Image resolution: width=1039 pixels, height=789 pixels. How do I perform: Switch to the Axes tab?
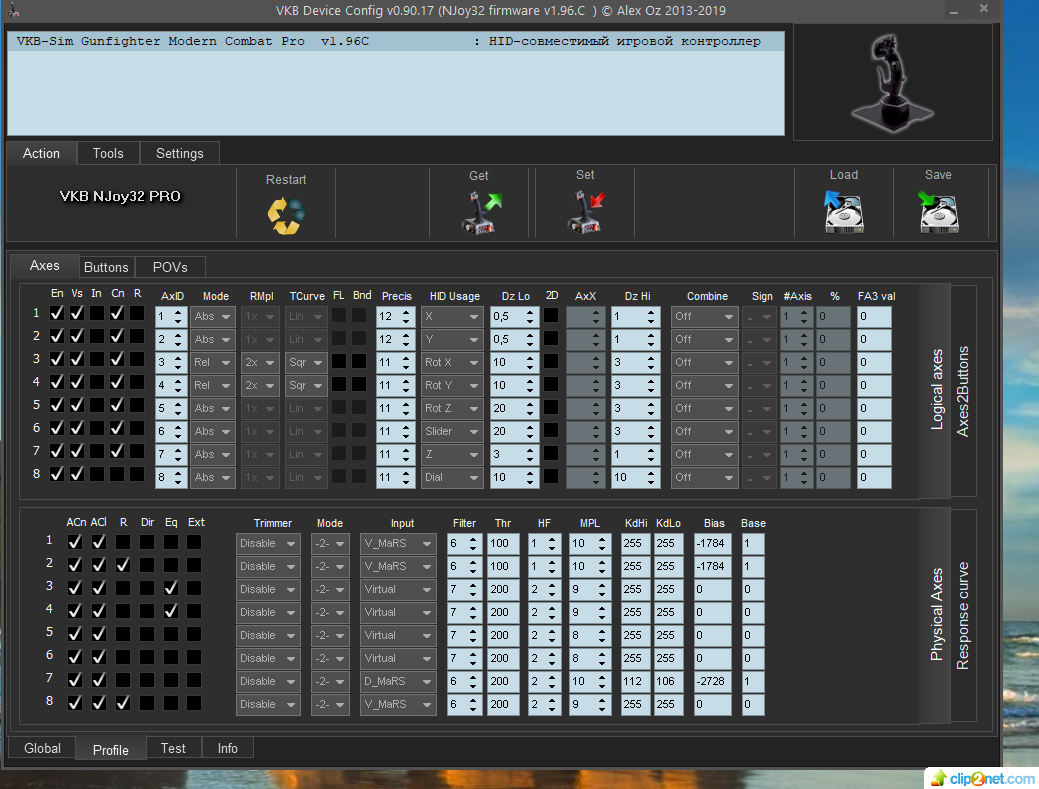pyautogui.click(x=44, y=266)
